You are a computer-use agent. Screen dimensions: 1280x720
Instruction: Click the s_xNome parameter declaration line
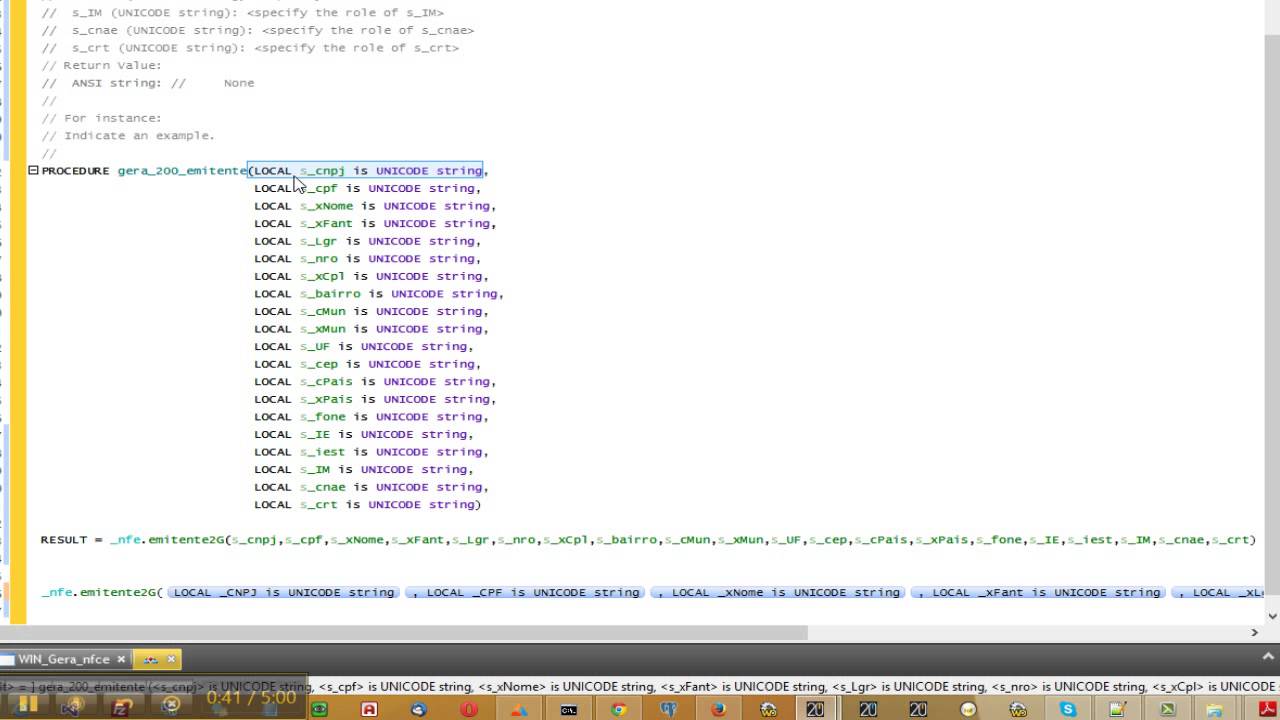point(375,206)
